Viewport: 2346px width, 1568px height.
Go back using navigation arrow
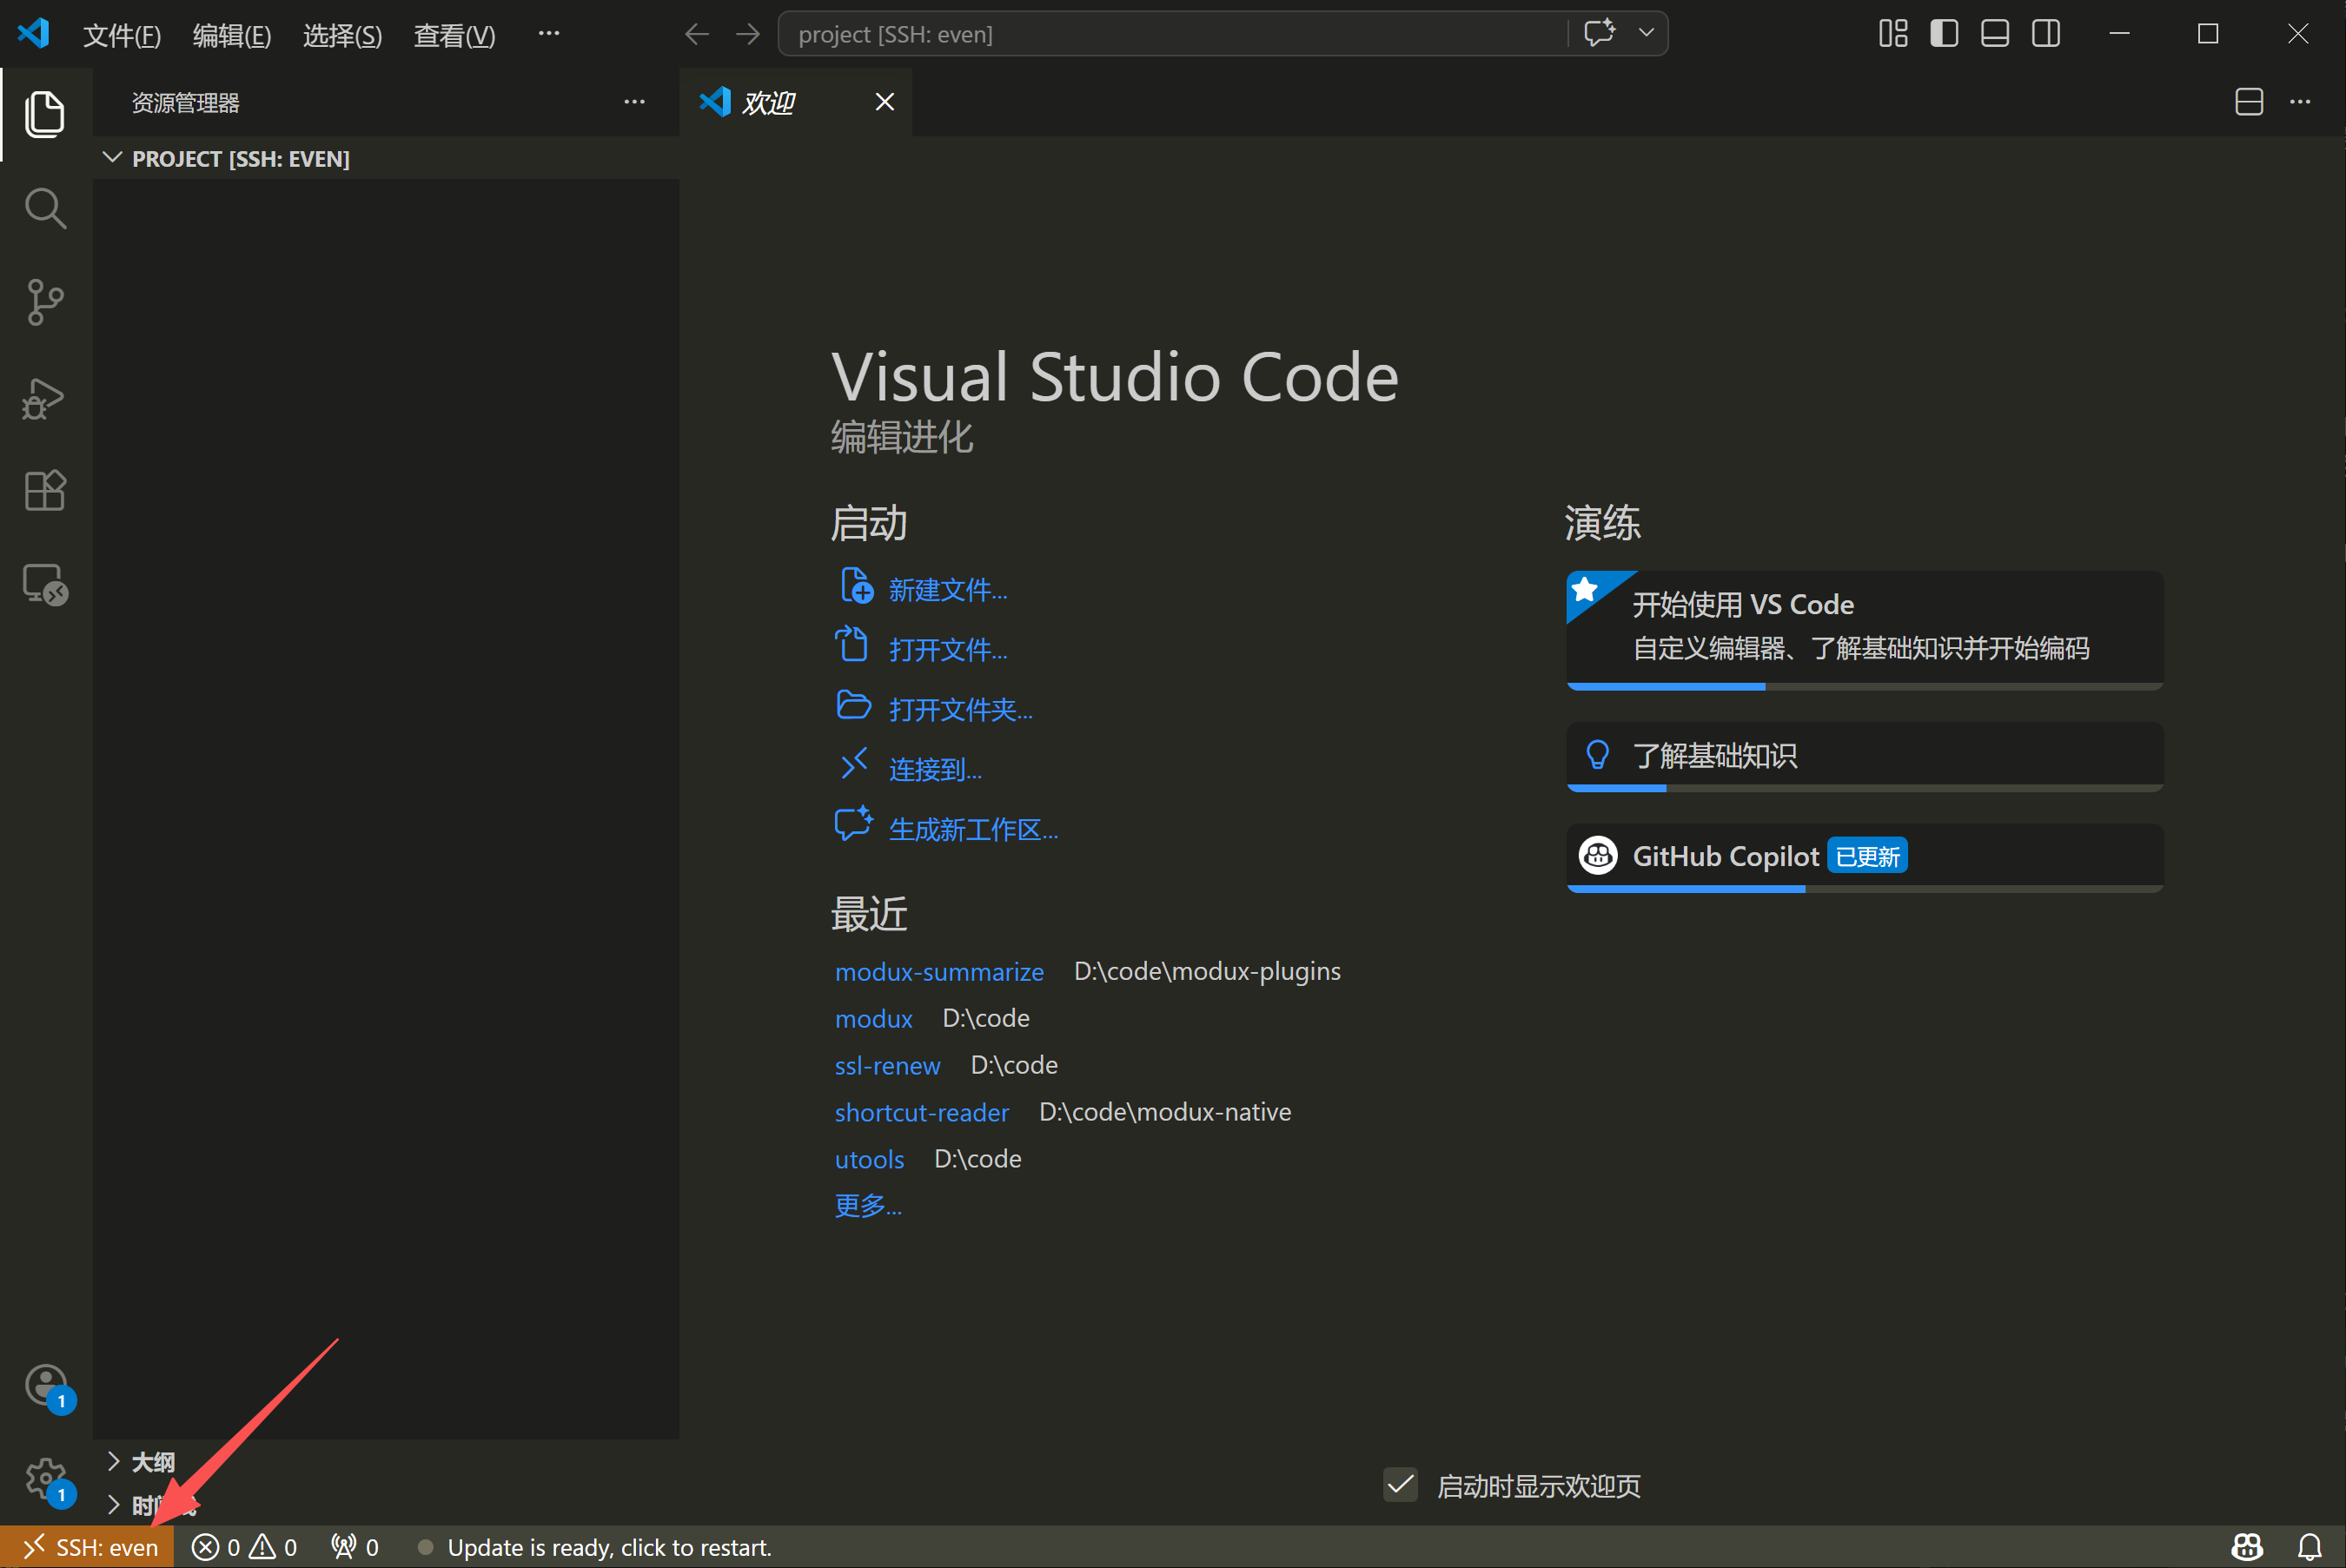(x=697, y=34)
